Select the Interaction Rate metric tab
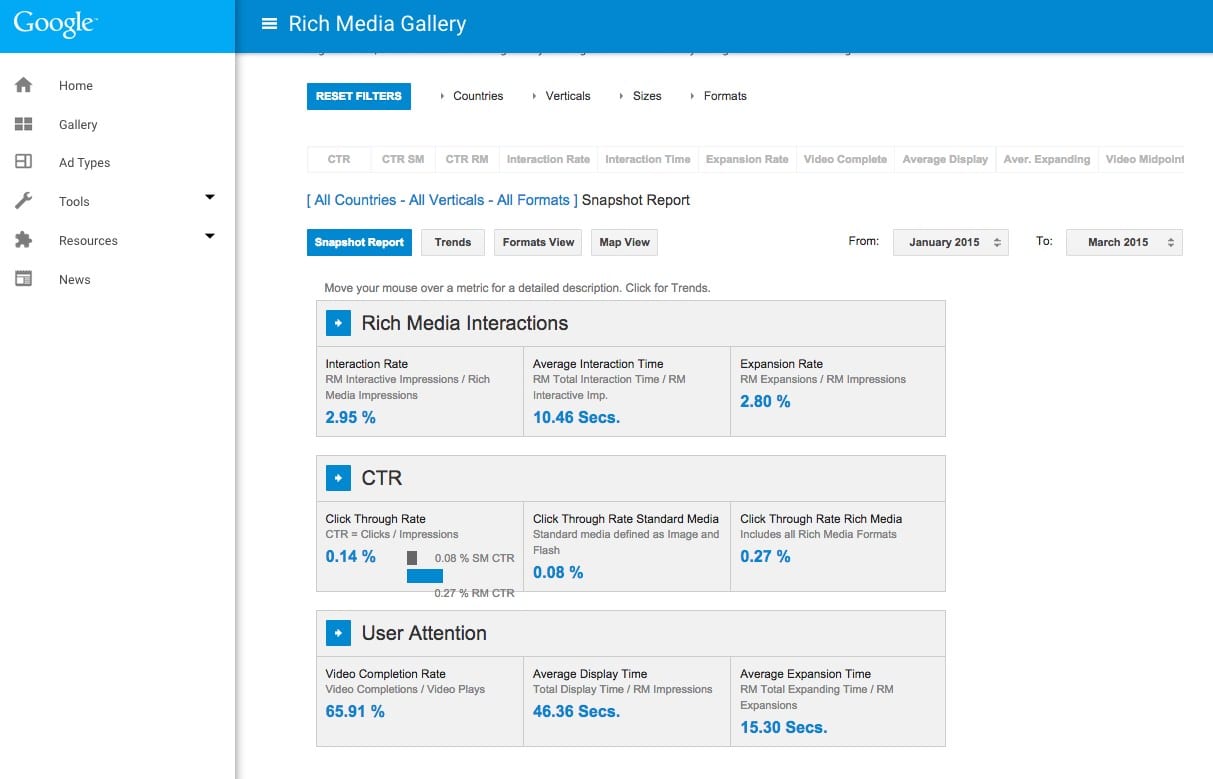Image resolution: width=1213 pixels, height=779 pixels. [x=548, y=159]
